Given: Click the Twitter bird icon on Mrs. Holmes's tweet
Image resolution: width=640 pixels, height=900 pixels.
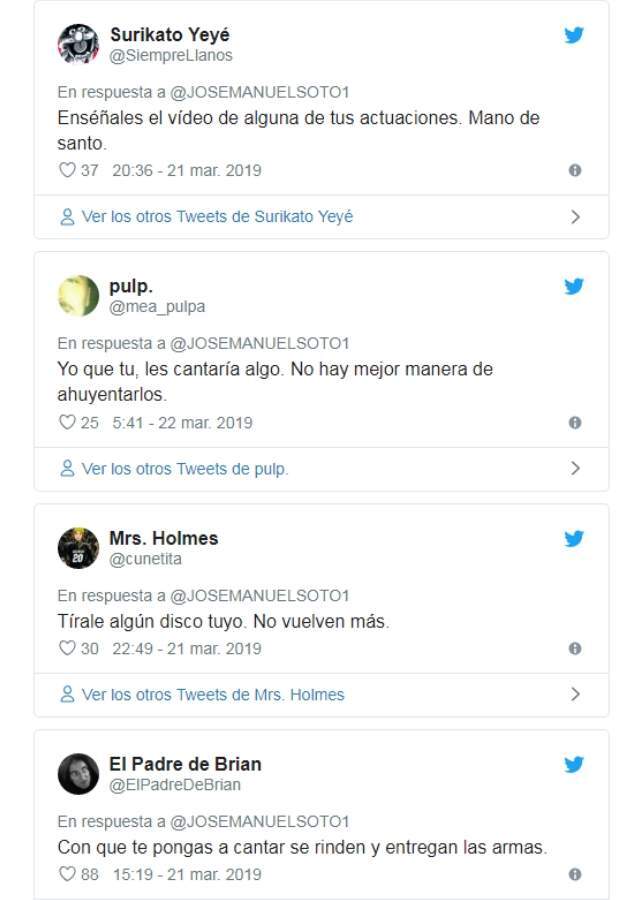Looking at the screenshot, I should [574, 538].
